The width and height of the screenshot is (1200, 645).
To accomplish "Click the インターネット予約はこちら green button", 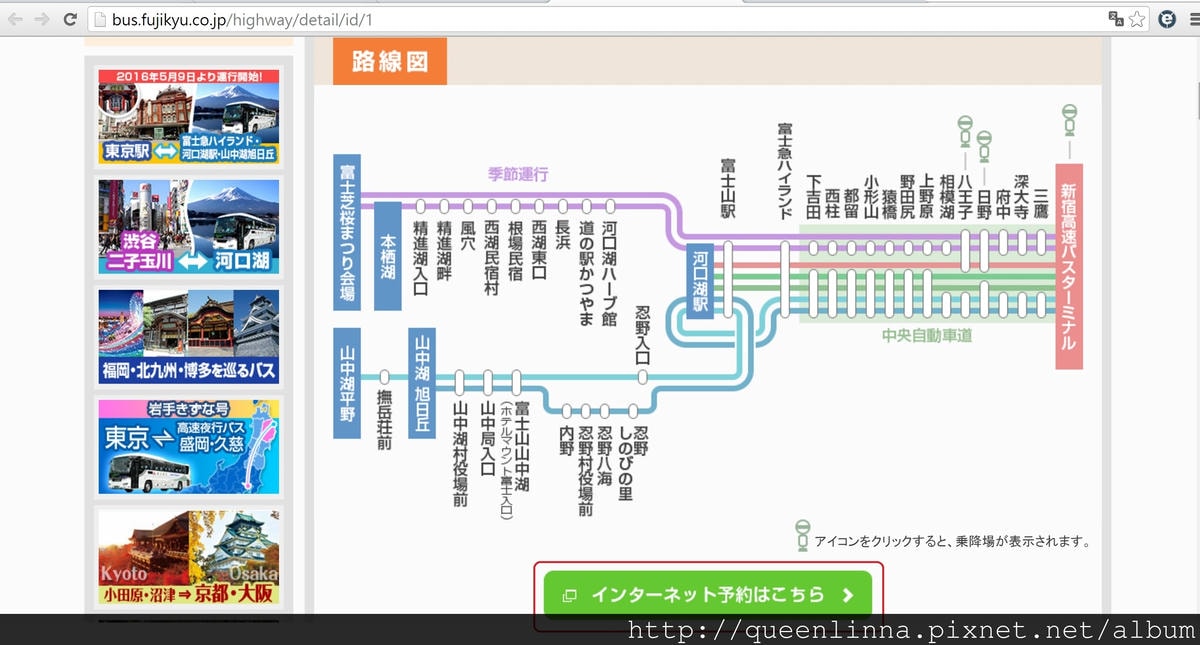I will tap(708, 593).
